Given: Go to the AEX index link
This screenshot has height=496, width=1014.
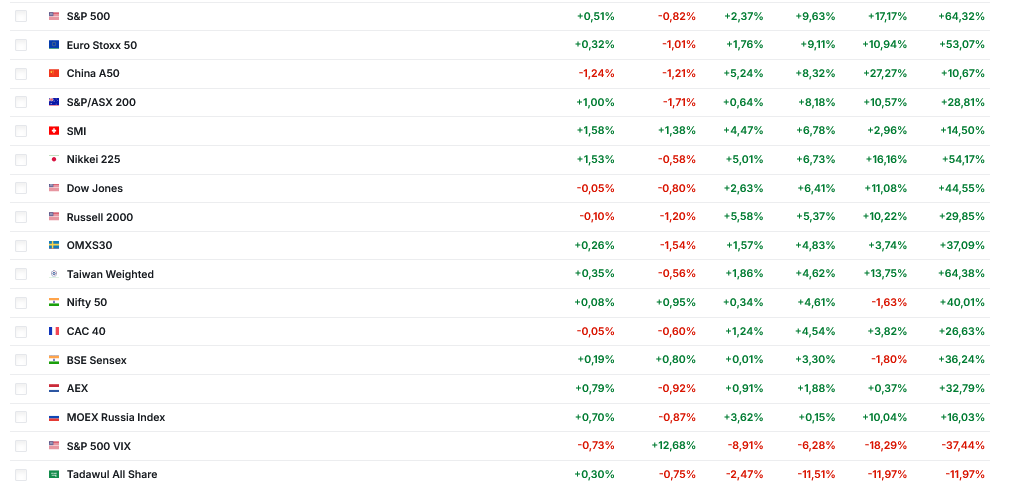Looking at the screenshot, I should 77,388.
